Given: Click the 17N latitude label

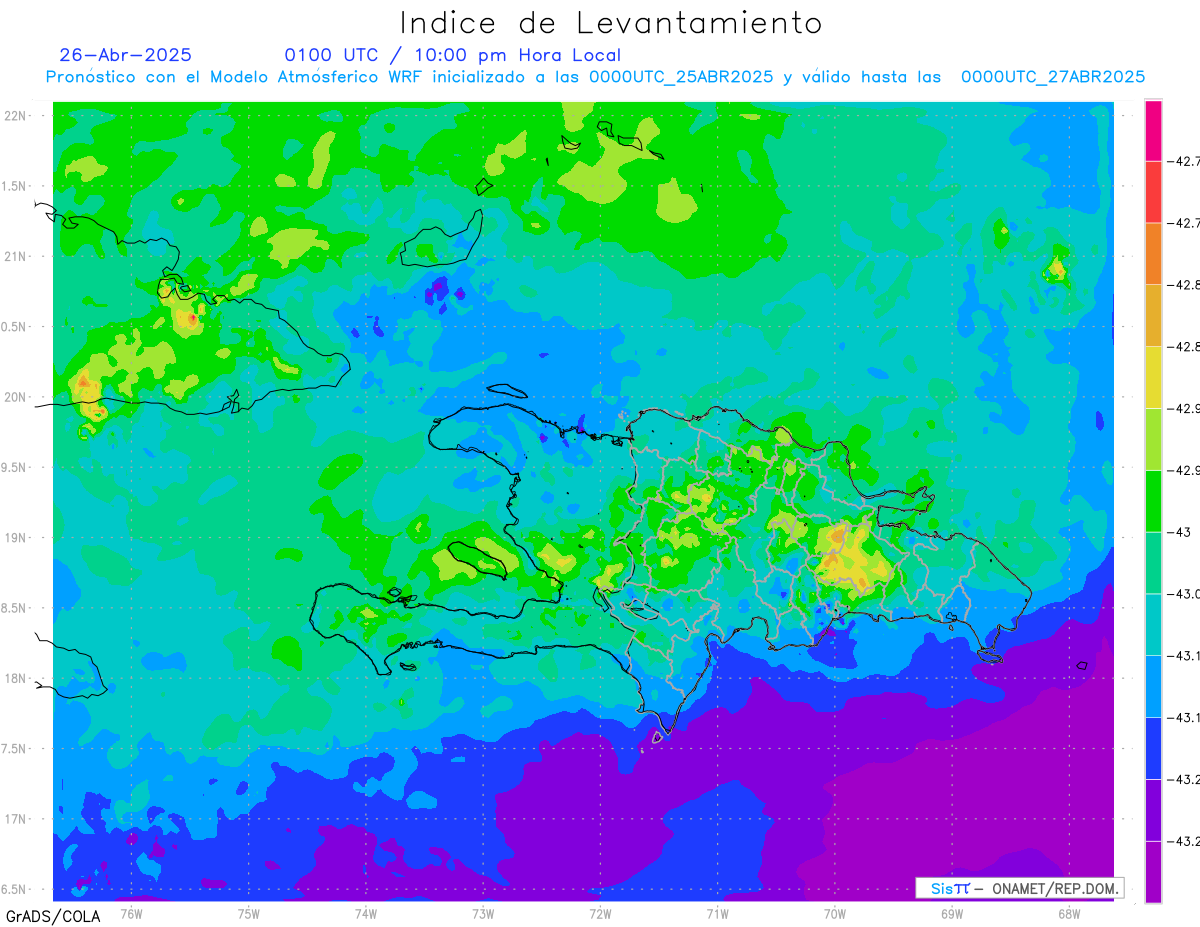Looking at the screenshot, I should [17, 819].
